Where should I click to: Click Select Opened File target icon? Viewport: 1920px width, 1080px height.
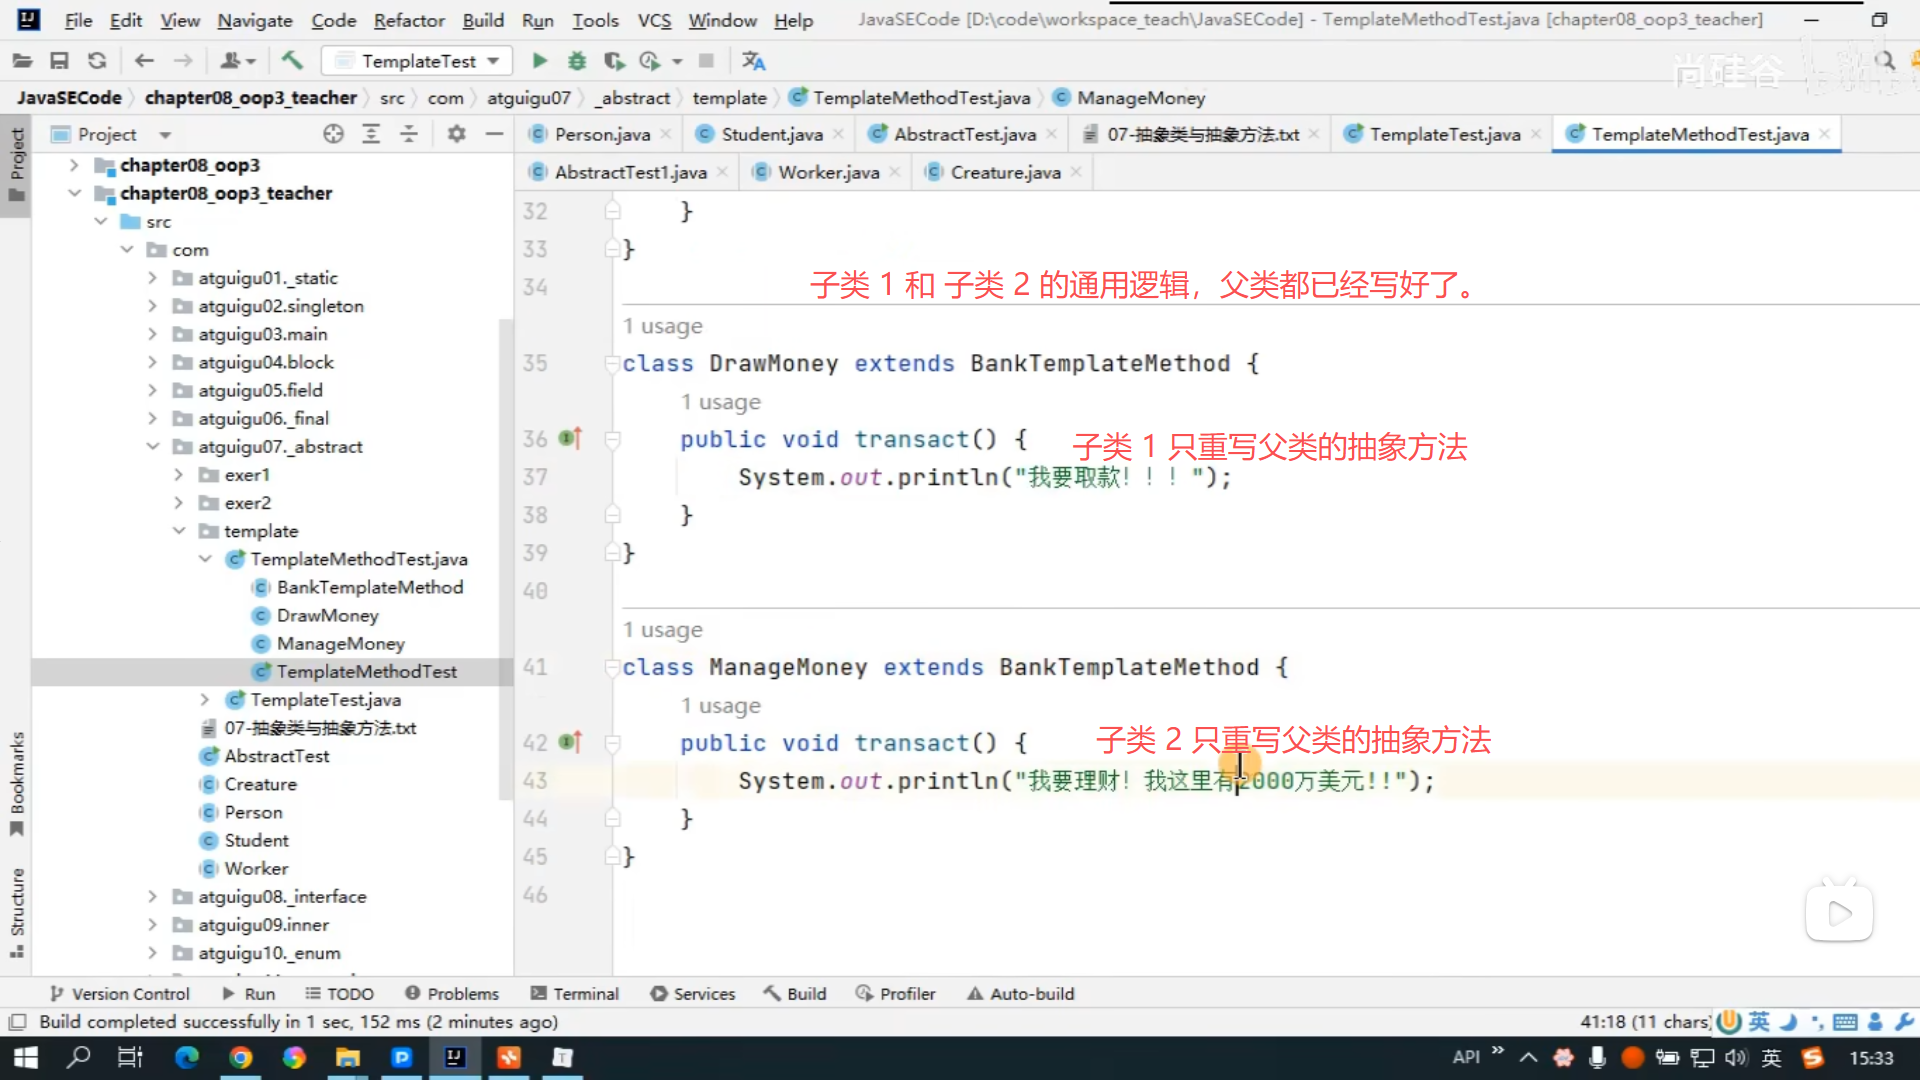click(x=333, y=134)
